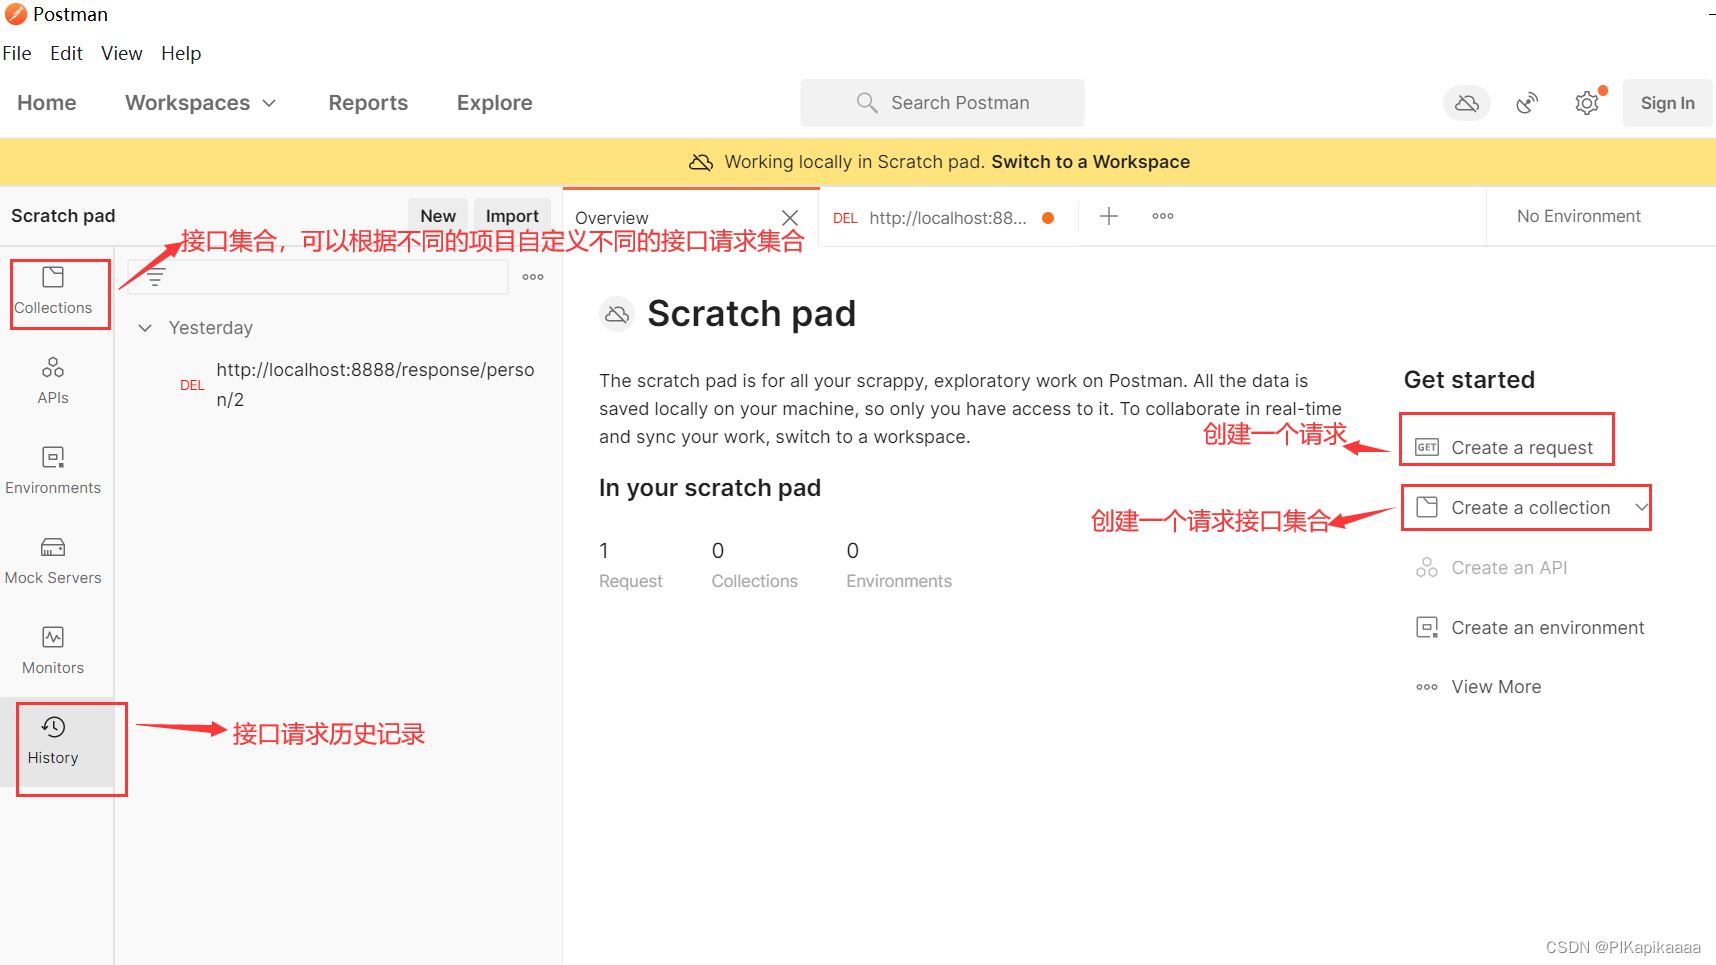Close the Overview tab
Screen dimensions: 1716x965
tap(790, 217)
